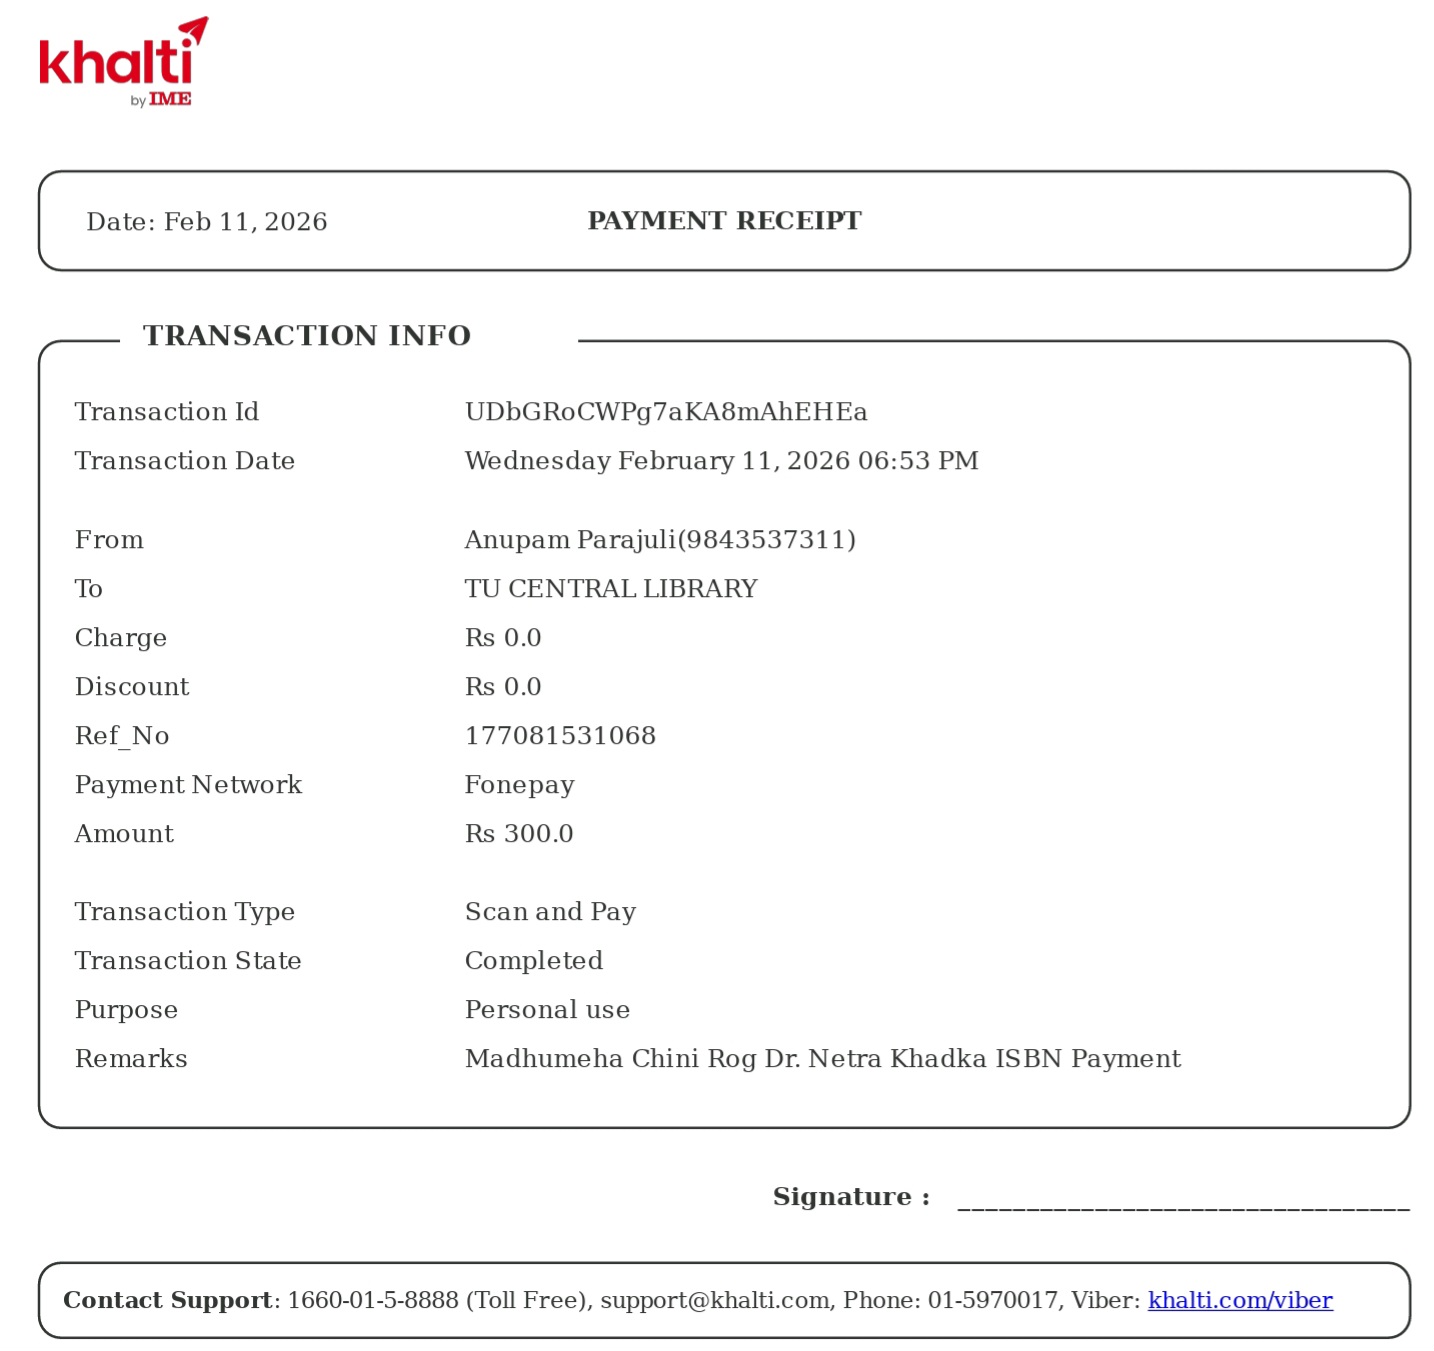Click the Completed transaction state
Viewport: 1434px width, 1351px height.
click(534, 961)
